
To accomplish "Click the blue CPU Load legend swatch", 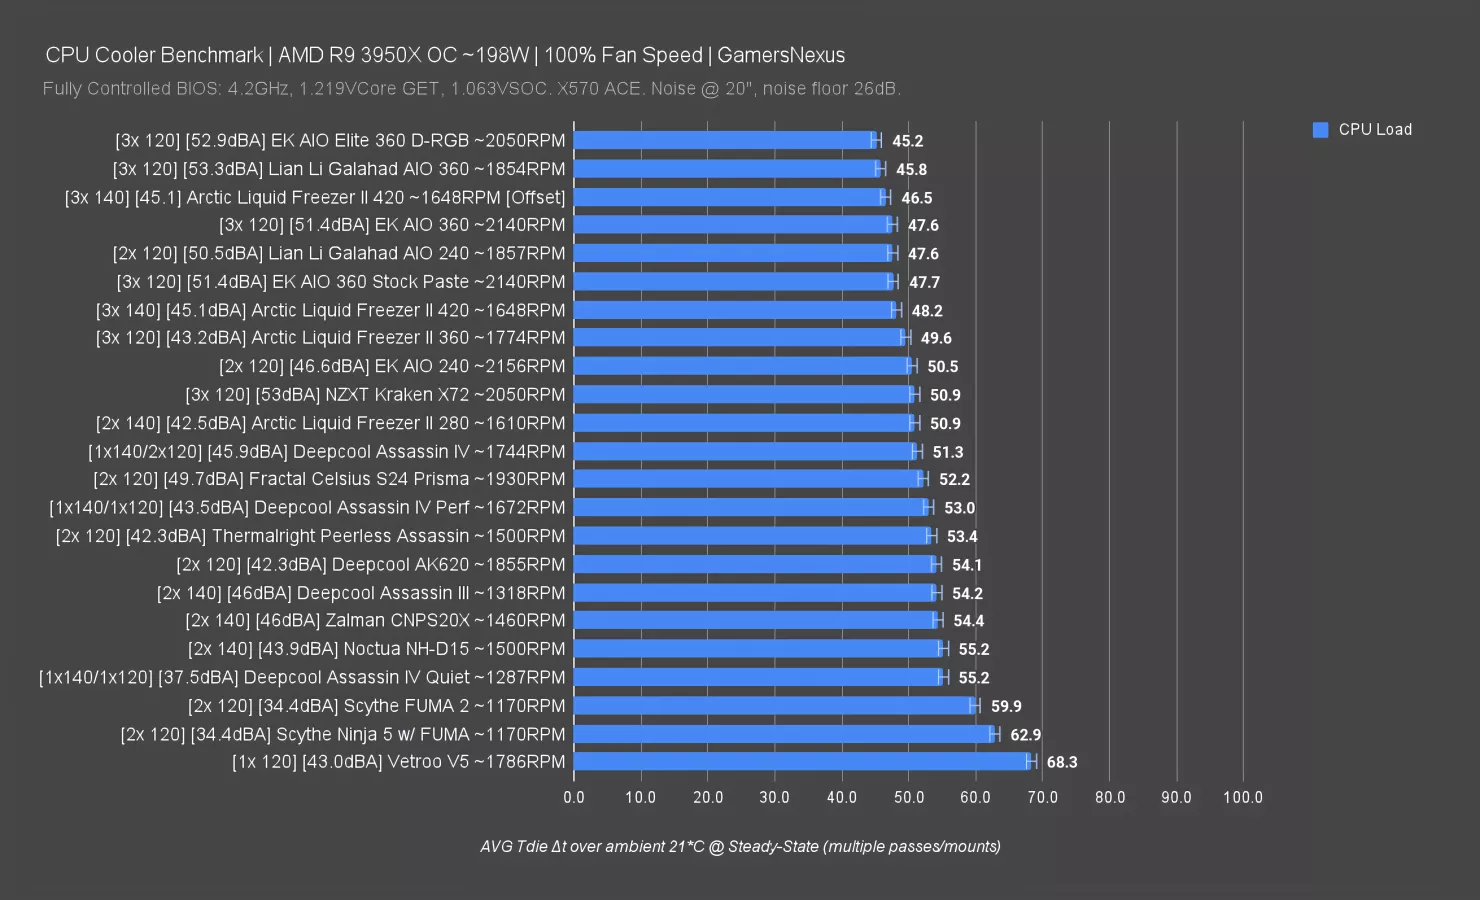I will click(x=1320, y=130).
